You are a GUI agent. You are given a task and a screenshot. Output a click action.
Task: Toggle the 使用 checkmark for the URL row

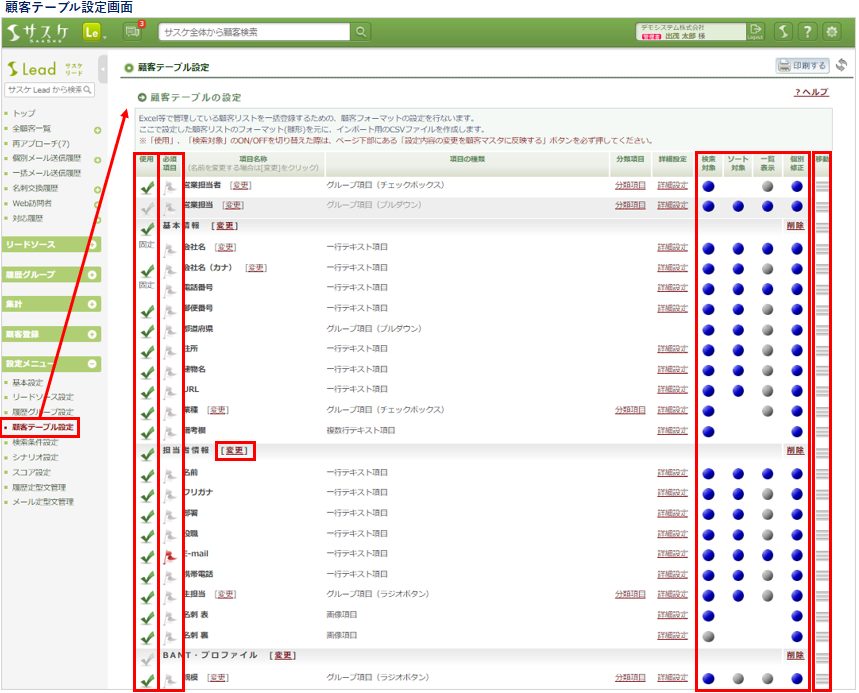[147, 391]
